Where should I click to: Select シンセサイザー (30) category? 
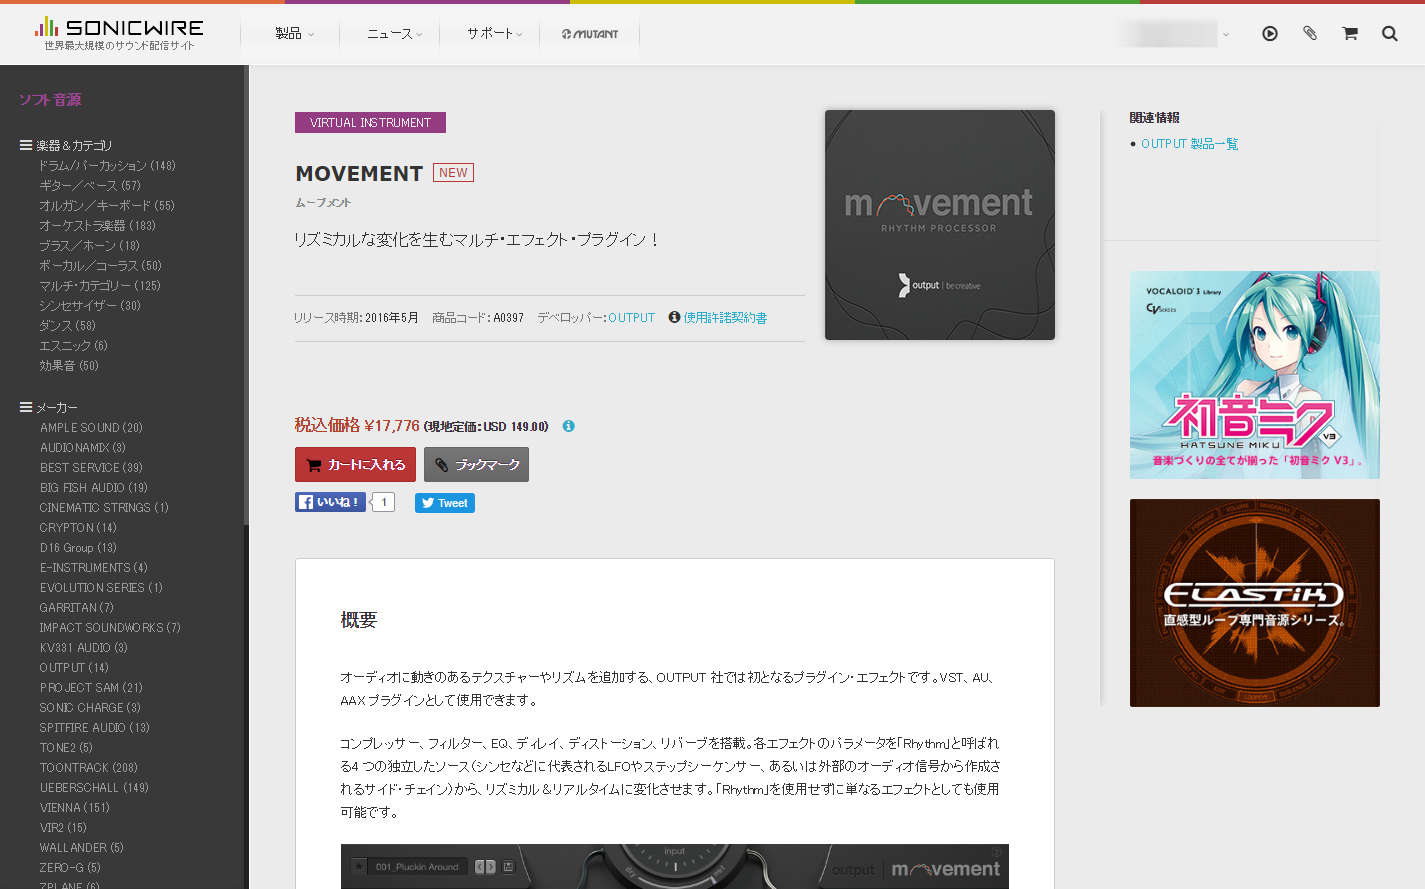click(x=90, y=306)
